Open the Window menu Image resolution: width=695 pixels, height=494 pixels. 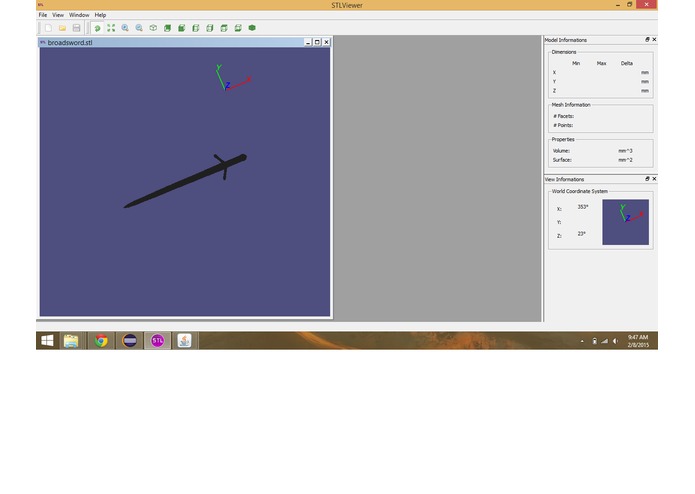tap(79, 15)
